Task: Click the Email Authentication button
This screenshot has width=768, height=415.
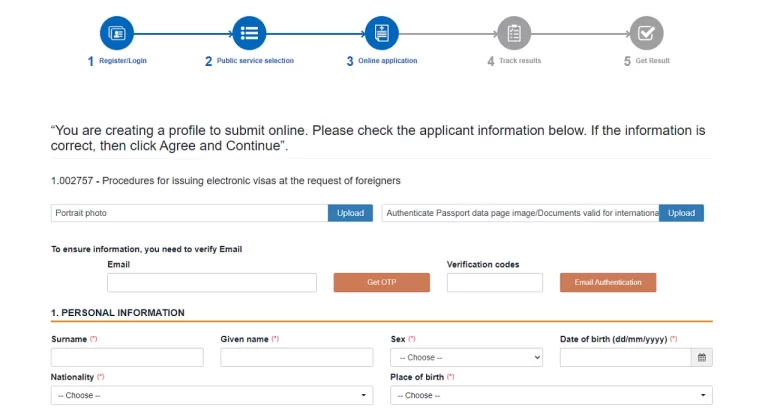Action: (608, 283)
